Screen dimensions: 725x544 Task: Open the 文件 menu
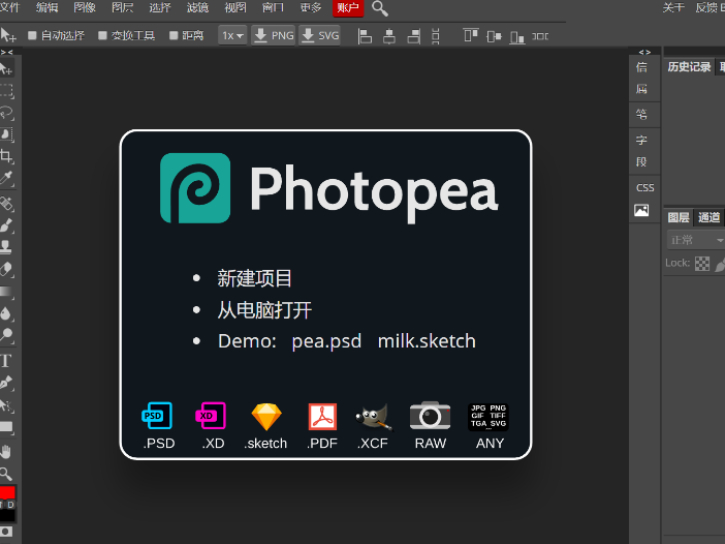click(9, 7)
